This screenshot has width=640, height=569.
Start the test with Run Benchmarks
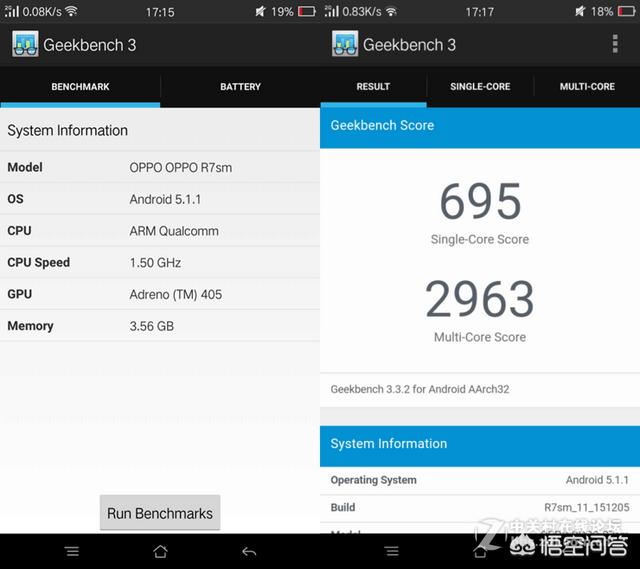click(x=160, y=513)
